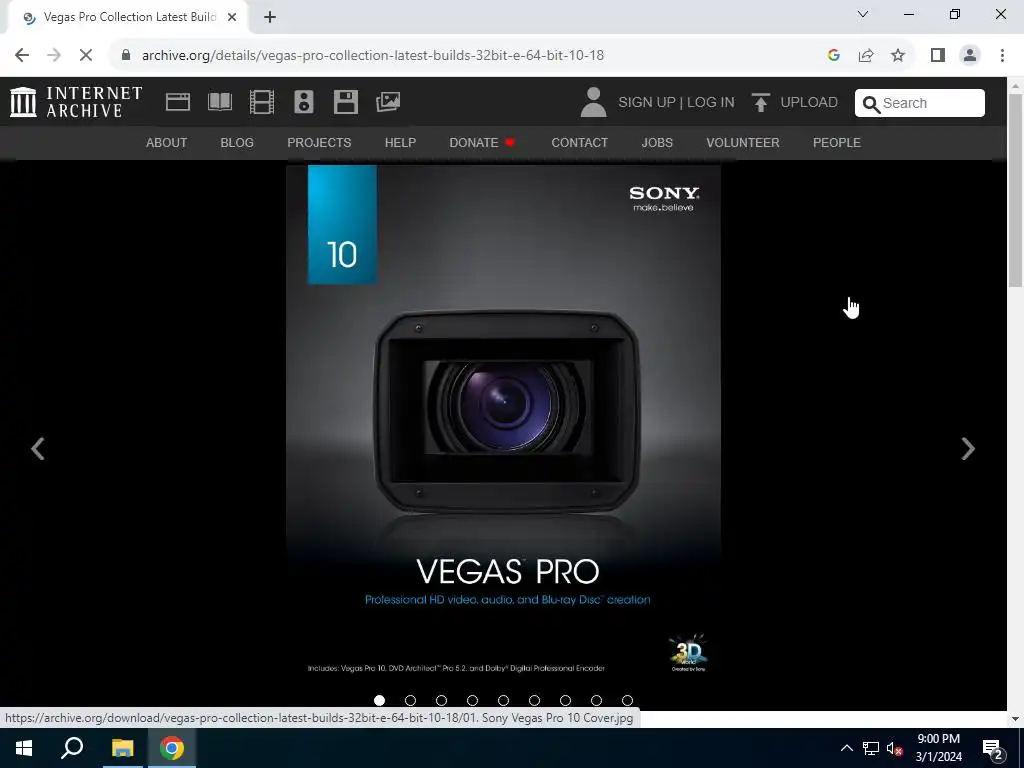
Task: Open new browser tab
Action: coord(270,17)
